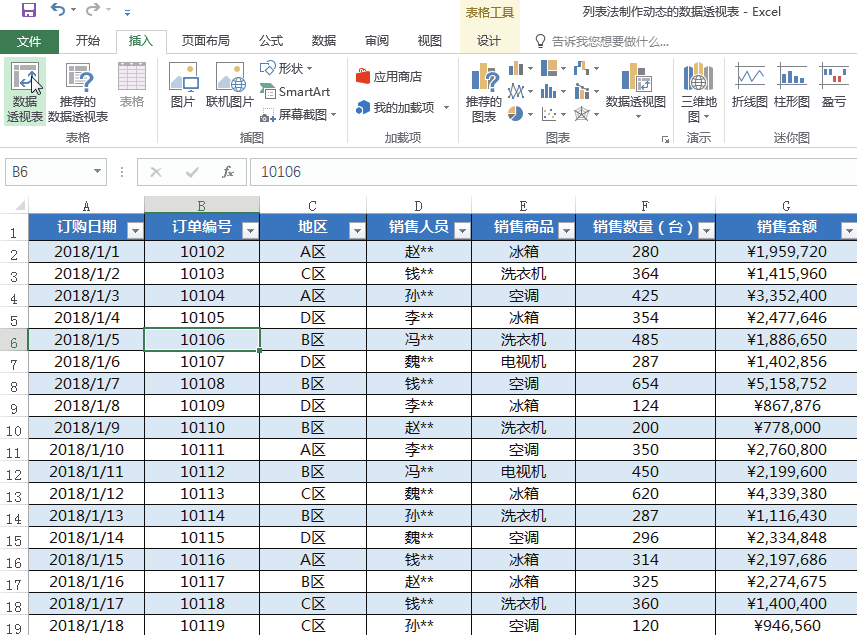857x635 pixels.
Task: Open filter dropdown for 销售人员 column
Action: [x=462, y=231]
